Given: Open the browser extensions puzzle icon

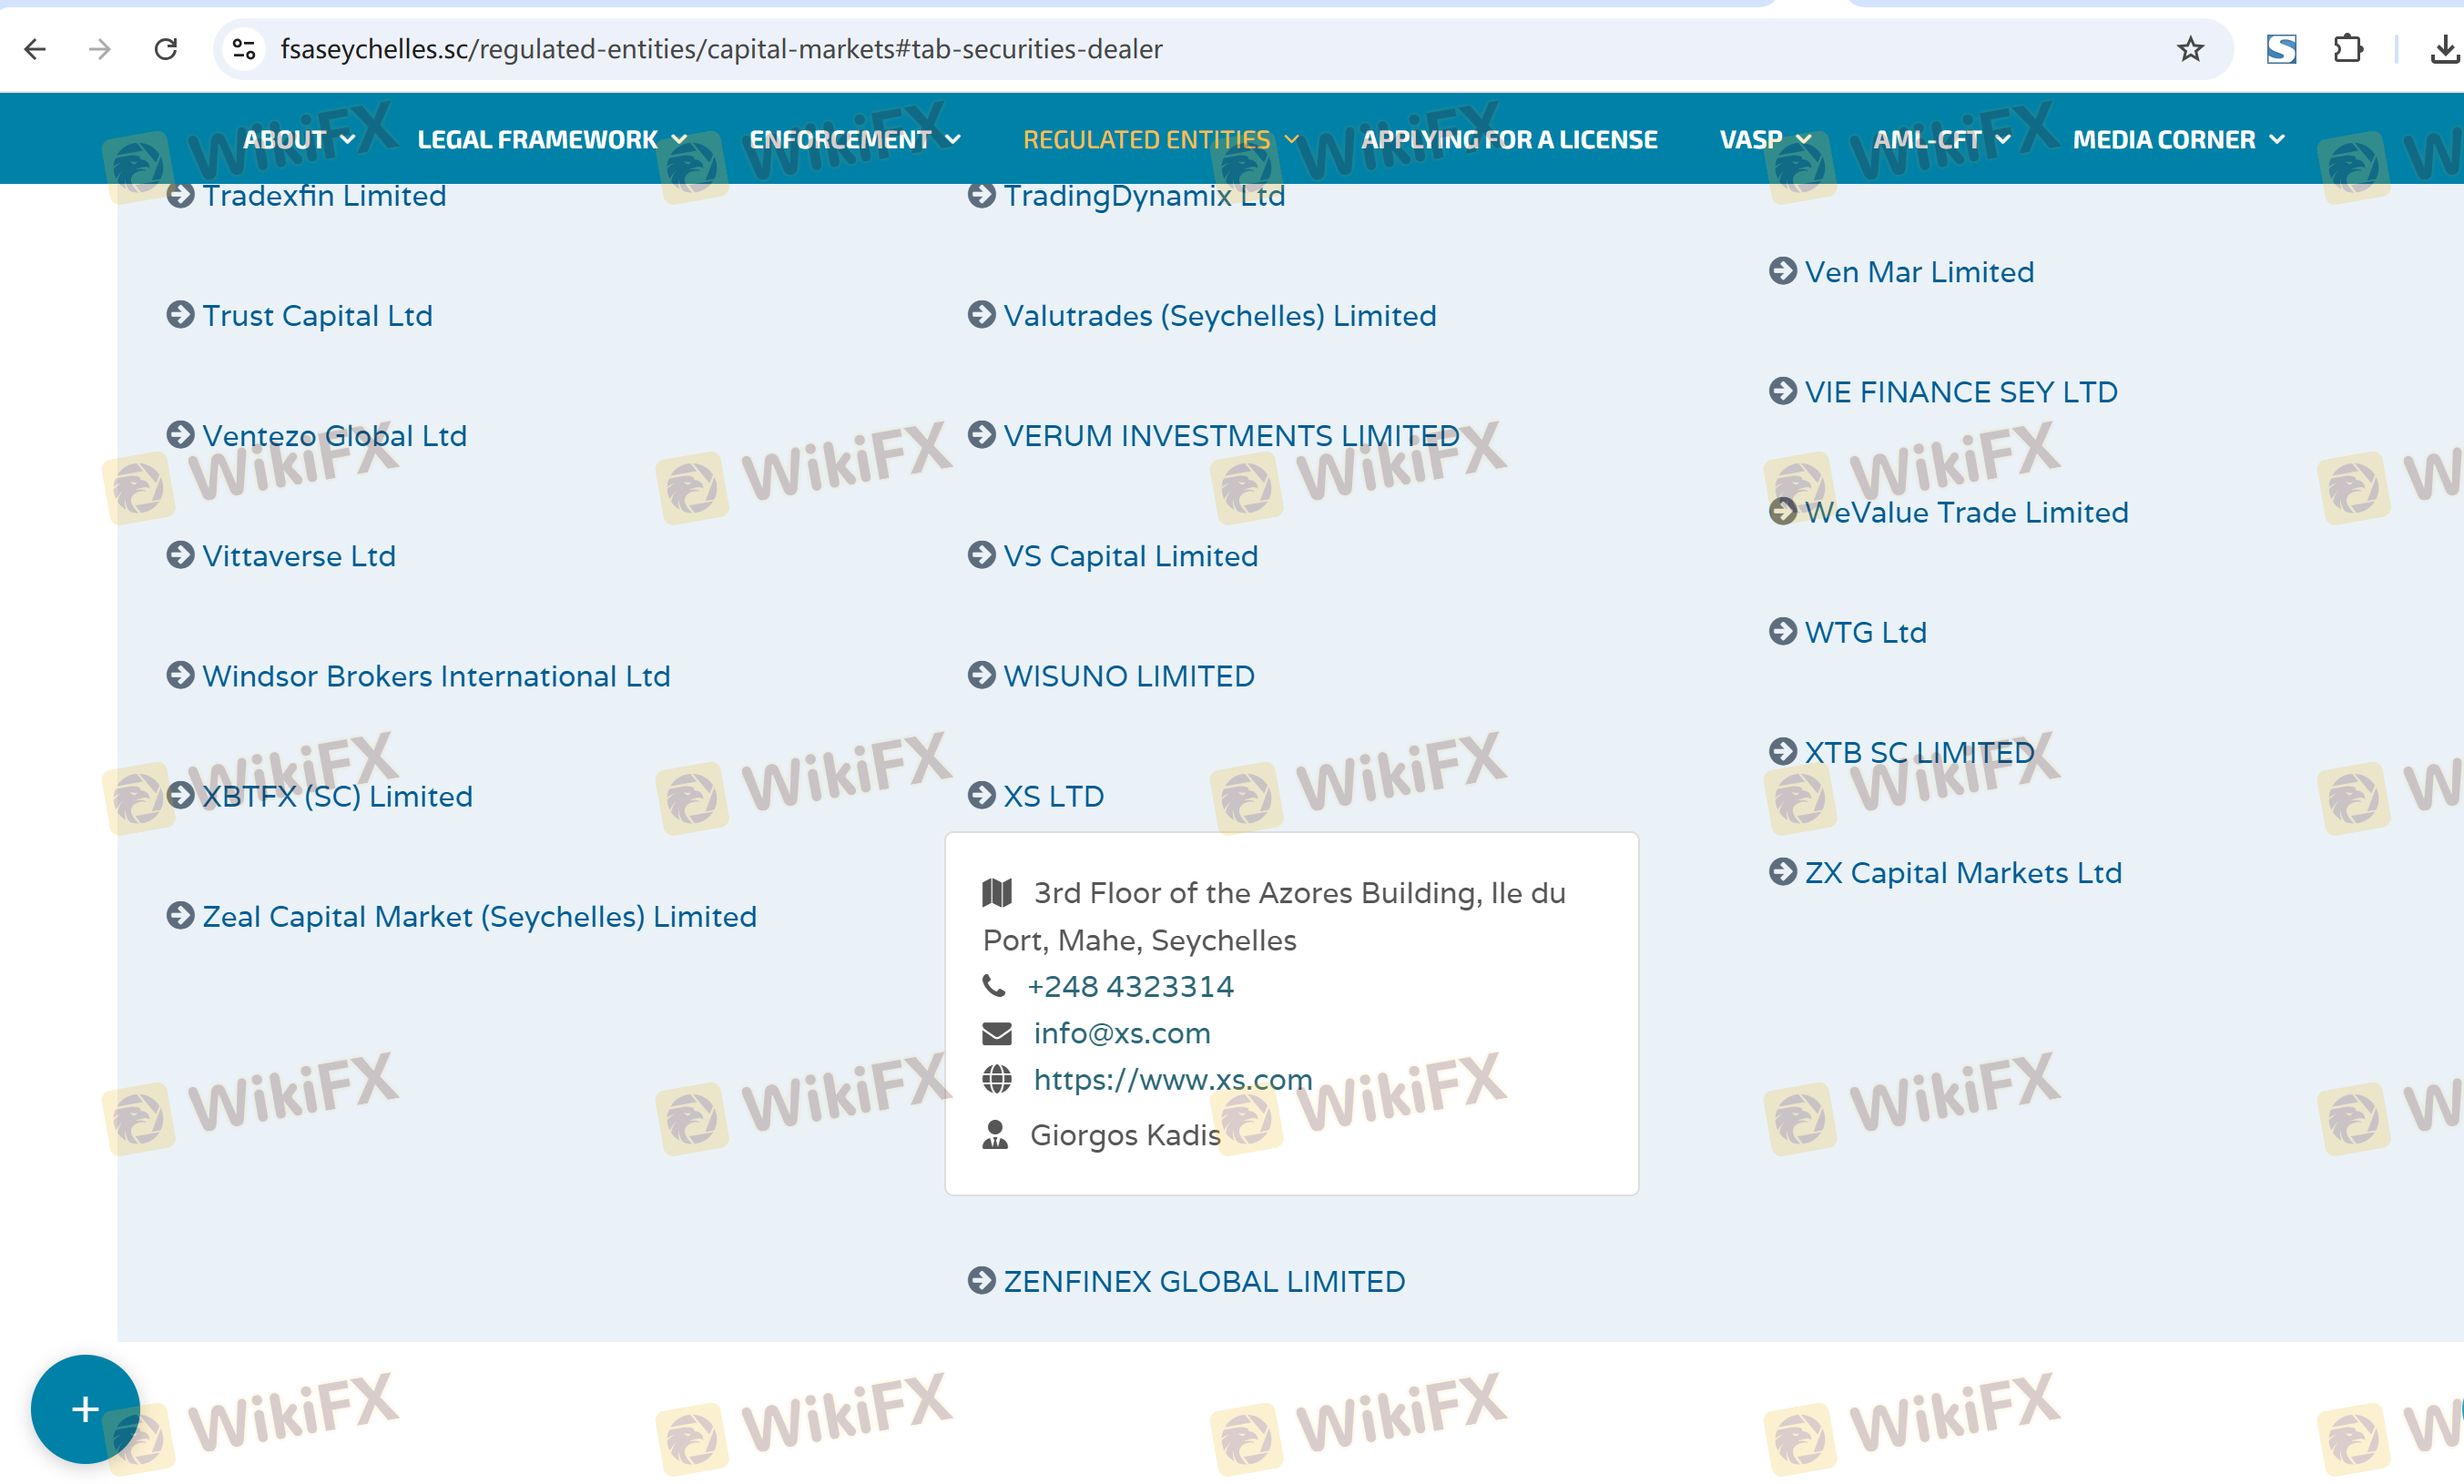Looking at the screenshot, I should pyautogui.click(x=2347, y=49).
